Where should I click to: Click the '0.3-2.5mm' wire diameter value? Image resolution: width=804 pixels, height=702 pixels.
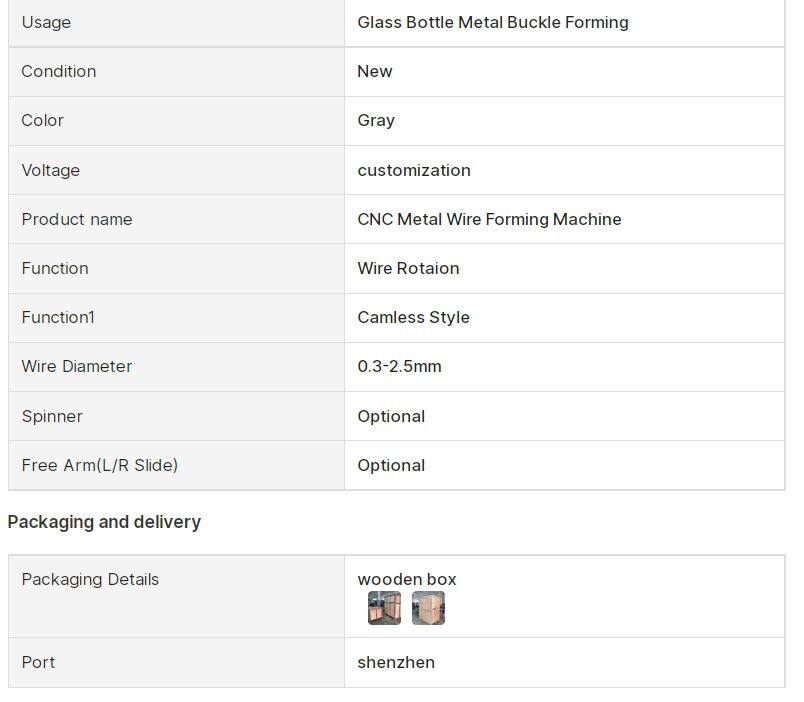point(399,366)
